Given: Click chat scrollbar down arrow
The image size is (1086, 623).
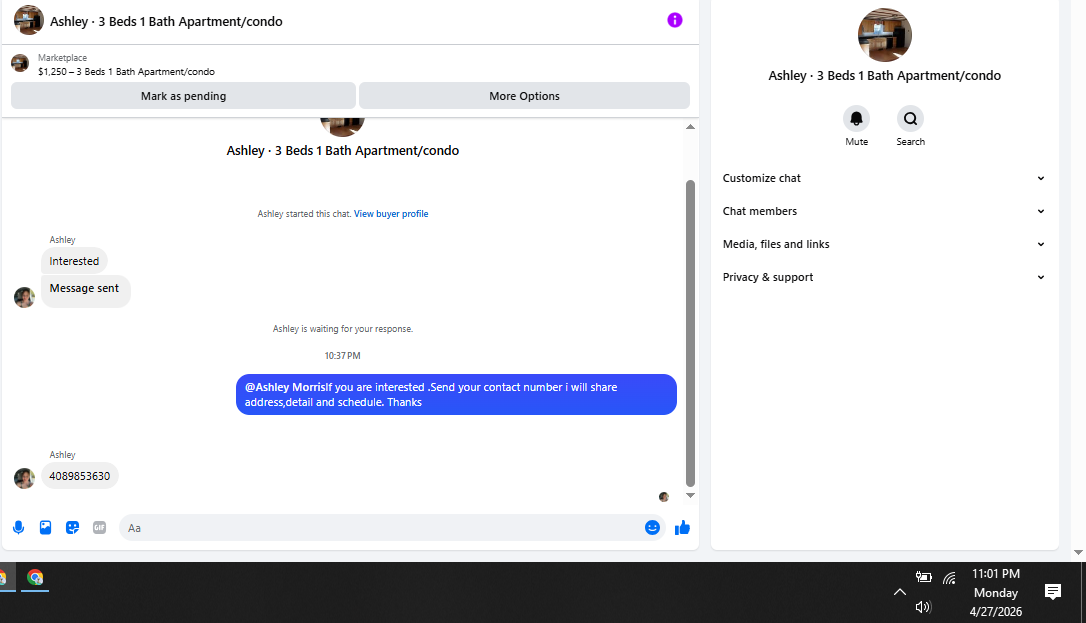Looking at the screenshot, I should tap(690, 496).
